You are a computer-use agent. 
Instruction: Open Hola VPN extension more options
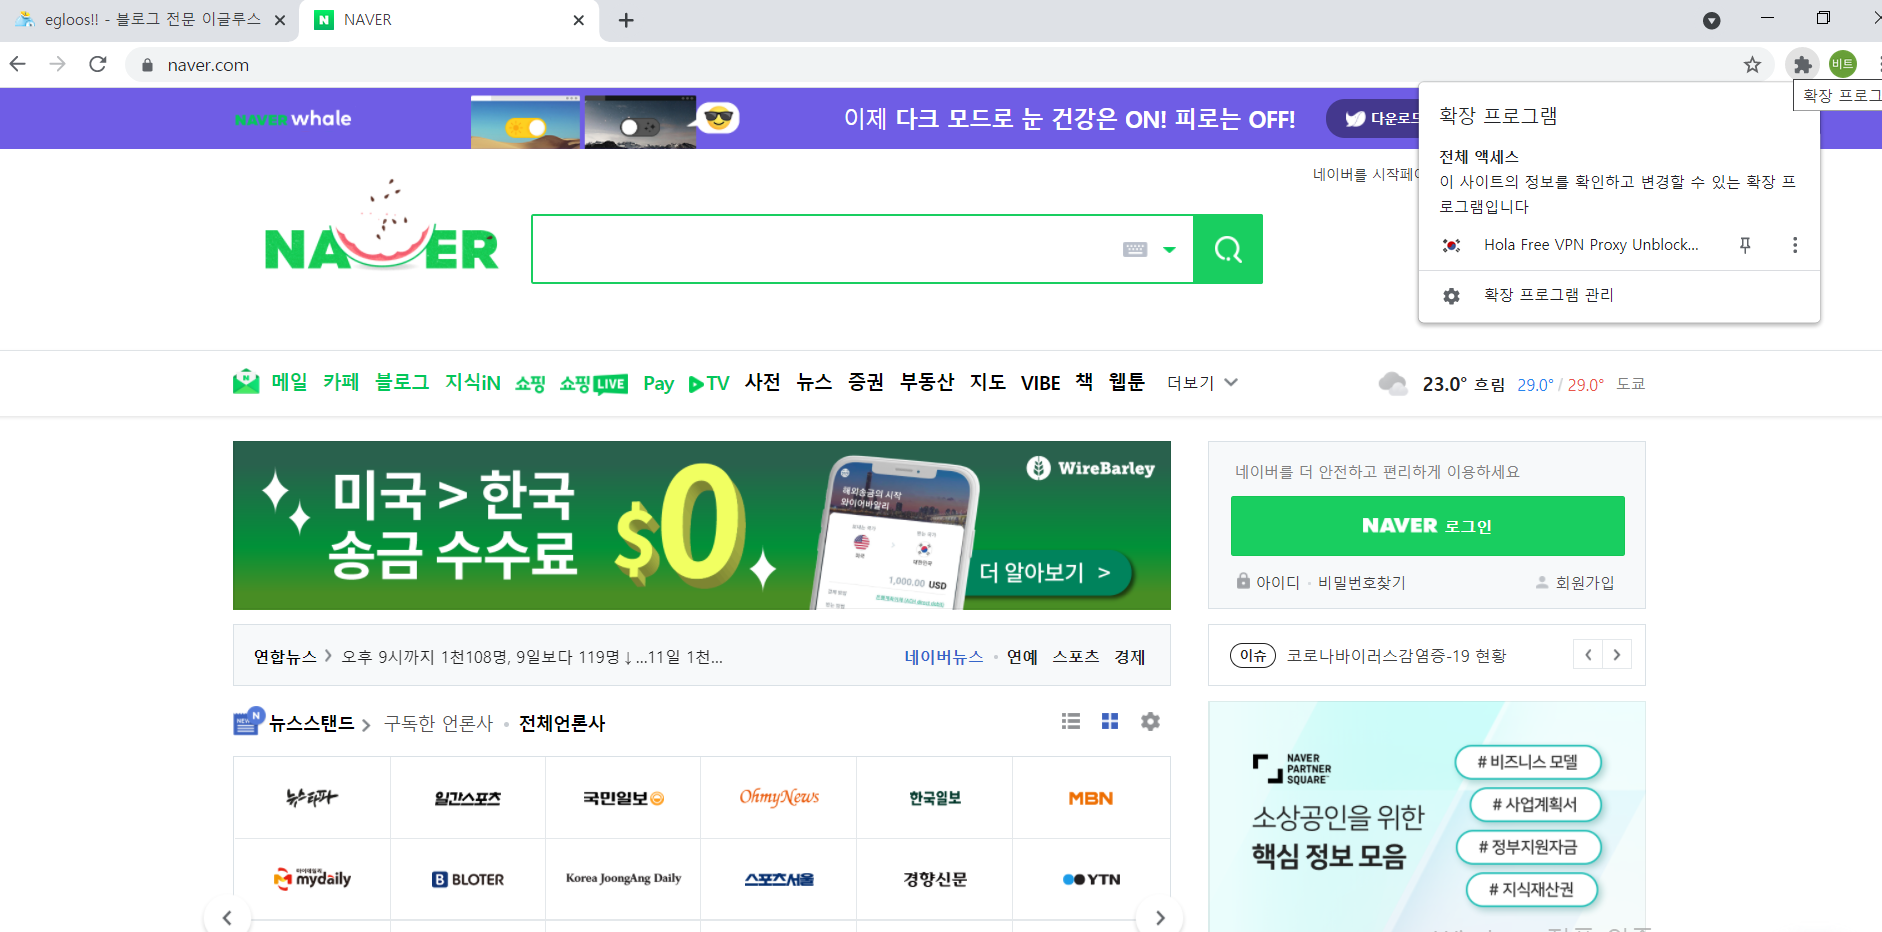(x=1795, y=245)
